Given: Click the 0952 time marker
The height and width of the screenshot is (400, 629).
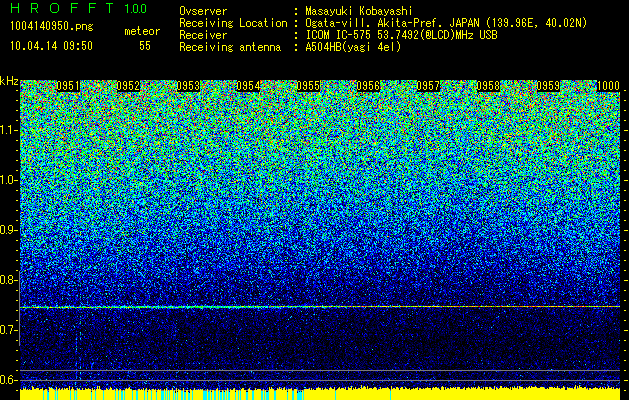Looking at the screenshot, I should (x=128, y=86).
